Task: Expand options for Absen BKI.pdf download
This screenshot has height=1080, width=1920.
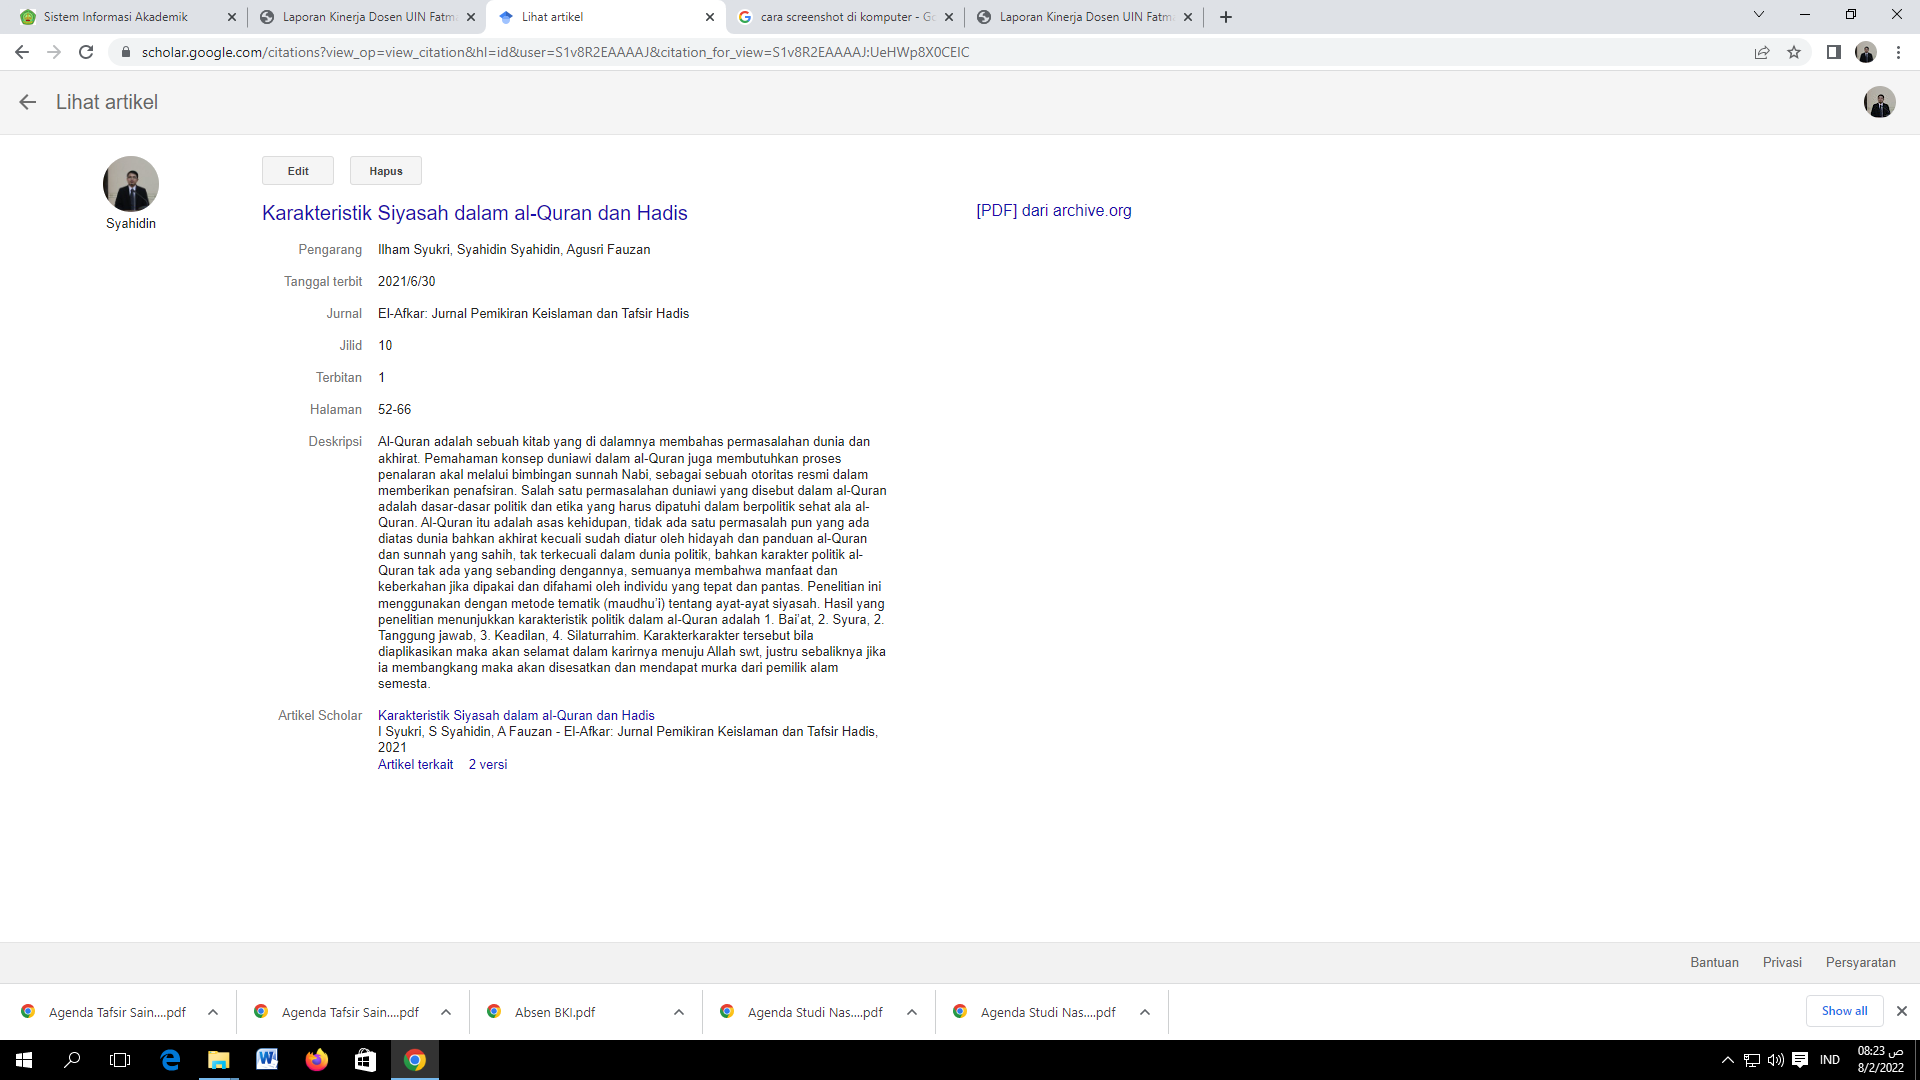Action: 679,1012
